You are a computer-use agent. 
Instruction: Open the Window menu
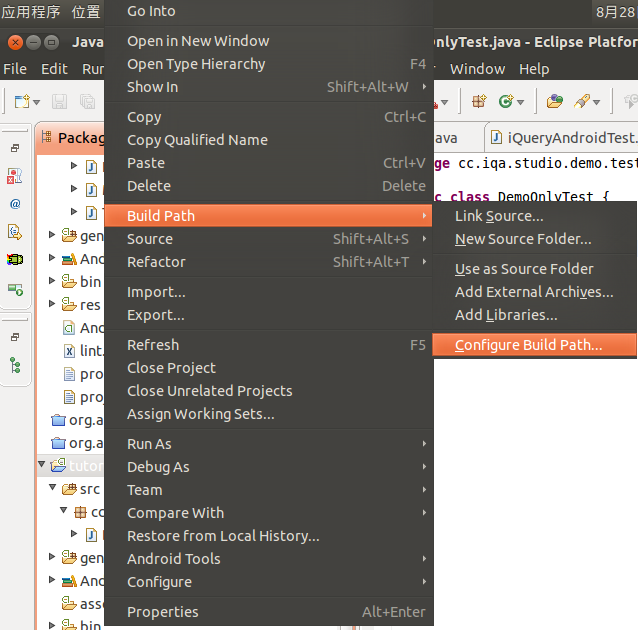(477, 69)
